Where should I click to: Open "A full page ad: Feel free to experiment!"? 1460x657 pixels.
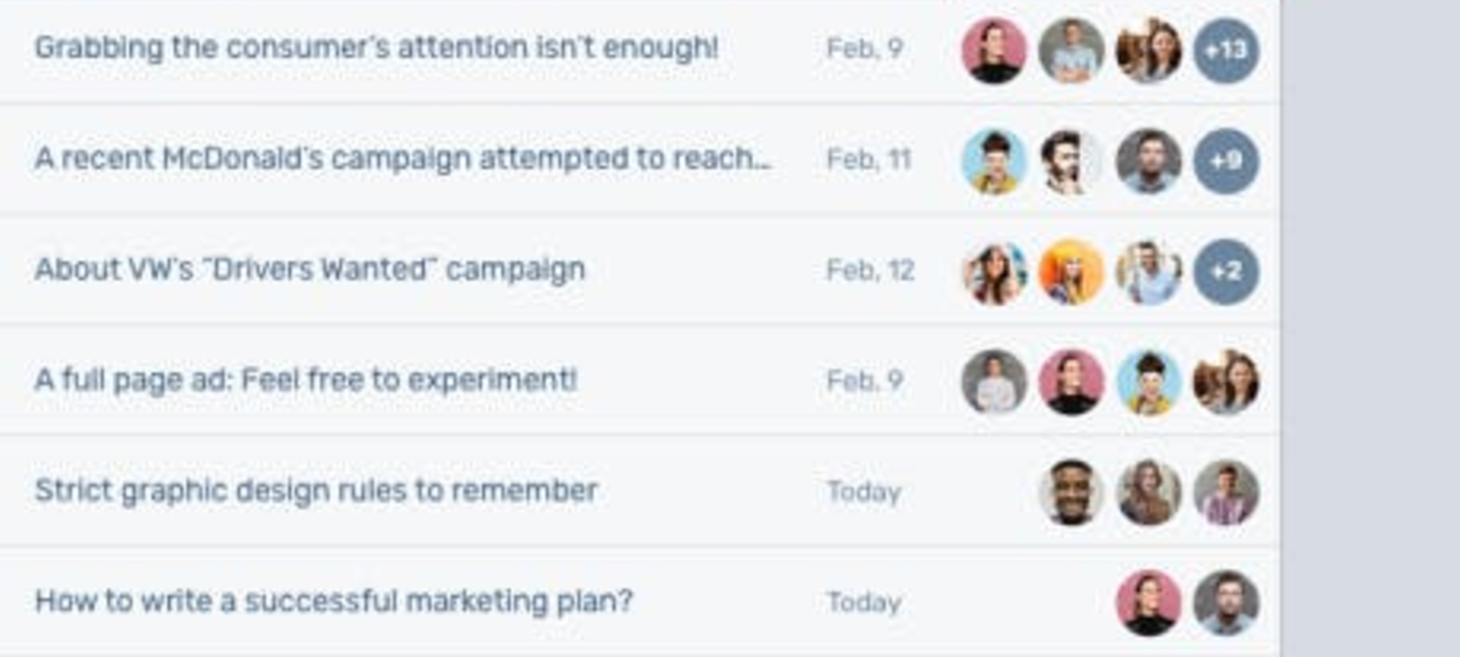pyautogui.click(x=306, y=380)
